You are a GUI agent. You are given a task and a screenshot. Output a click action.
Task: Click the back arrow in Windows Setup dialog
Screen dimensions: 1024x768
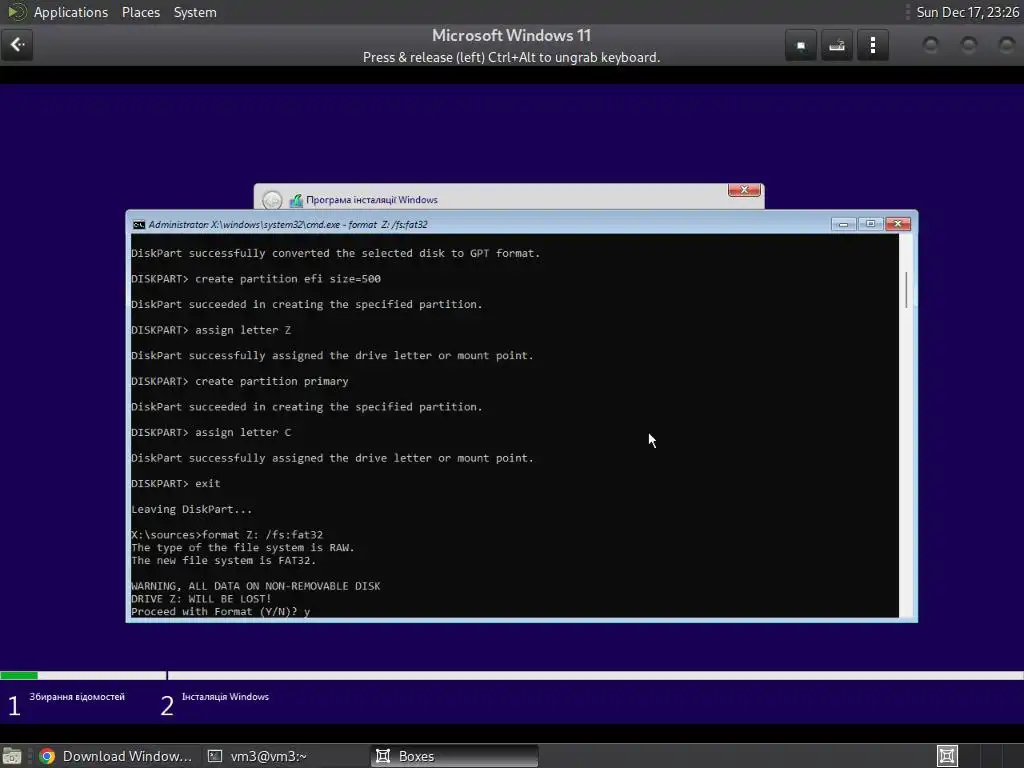point(272,200)
